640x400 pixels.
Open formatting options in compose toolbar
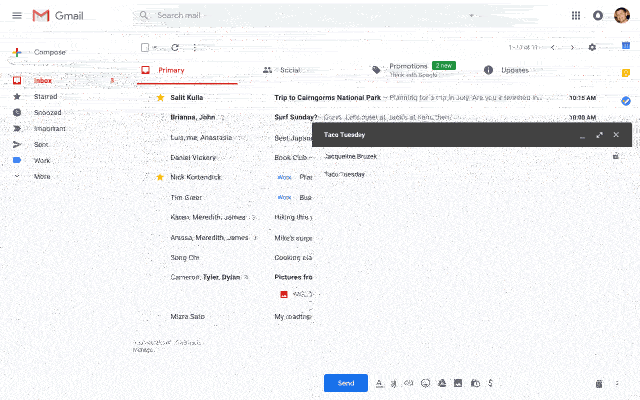click(x=379, y=383)
